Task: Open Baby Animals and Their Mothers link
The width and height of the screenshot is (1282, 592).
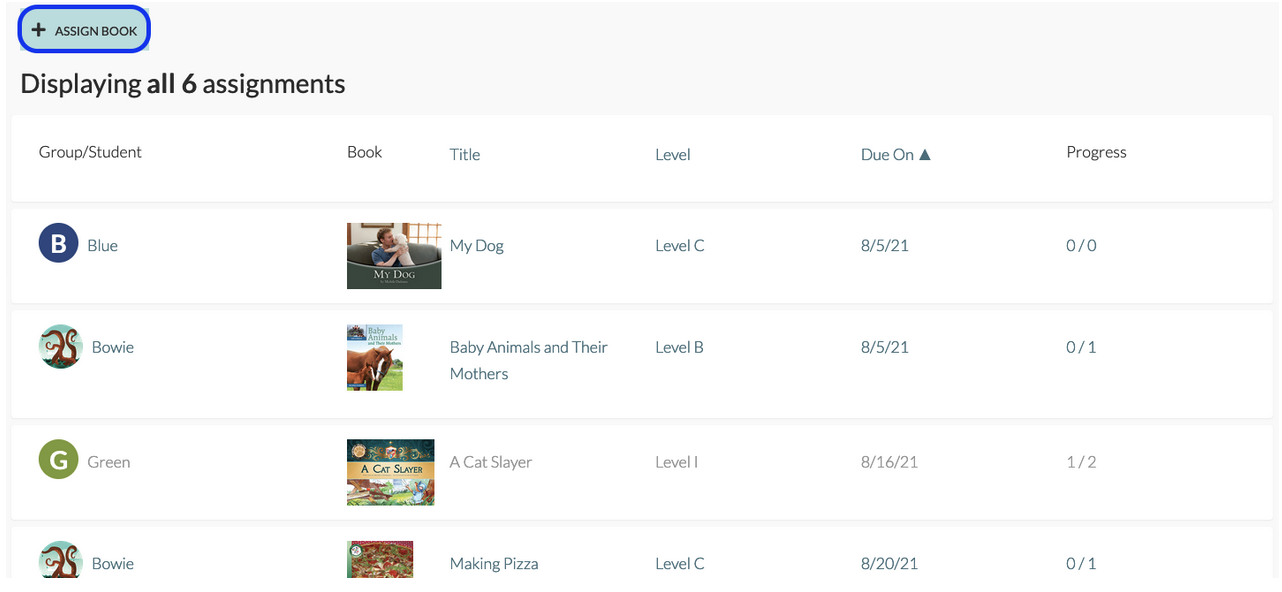Action: pyautogui.click(x=529, y=360)
